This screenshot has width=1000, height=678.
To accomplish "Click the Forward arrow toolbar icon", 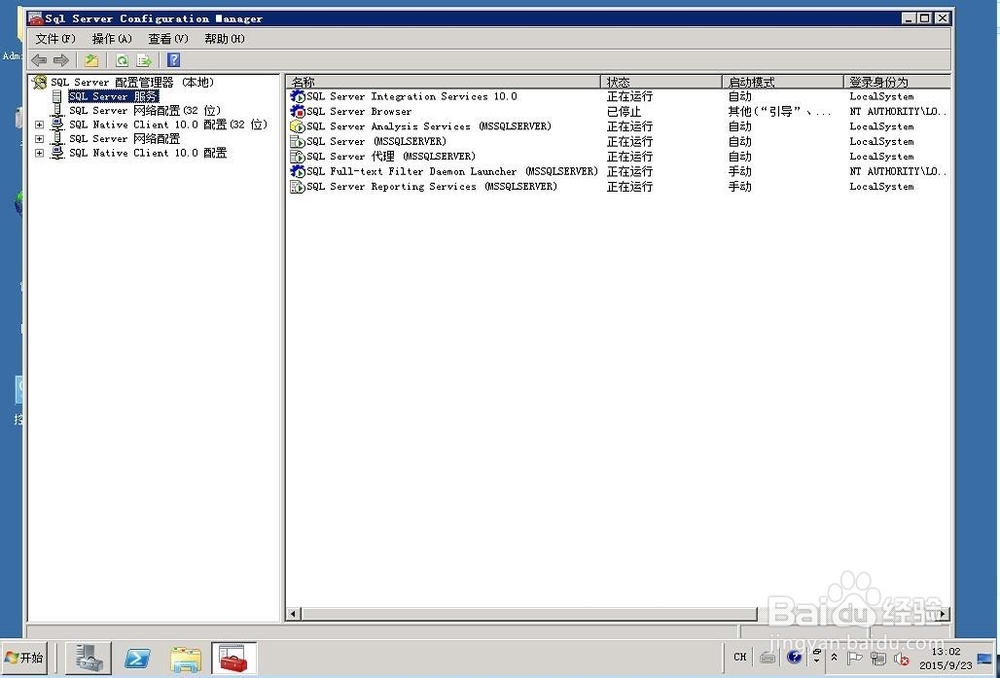I will coord(61,61).
